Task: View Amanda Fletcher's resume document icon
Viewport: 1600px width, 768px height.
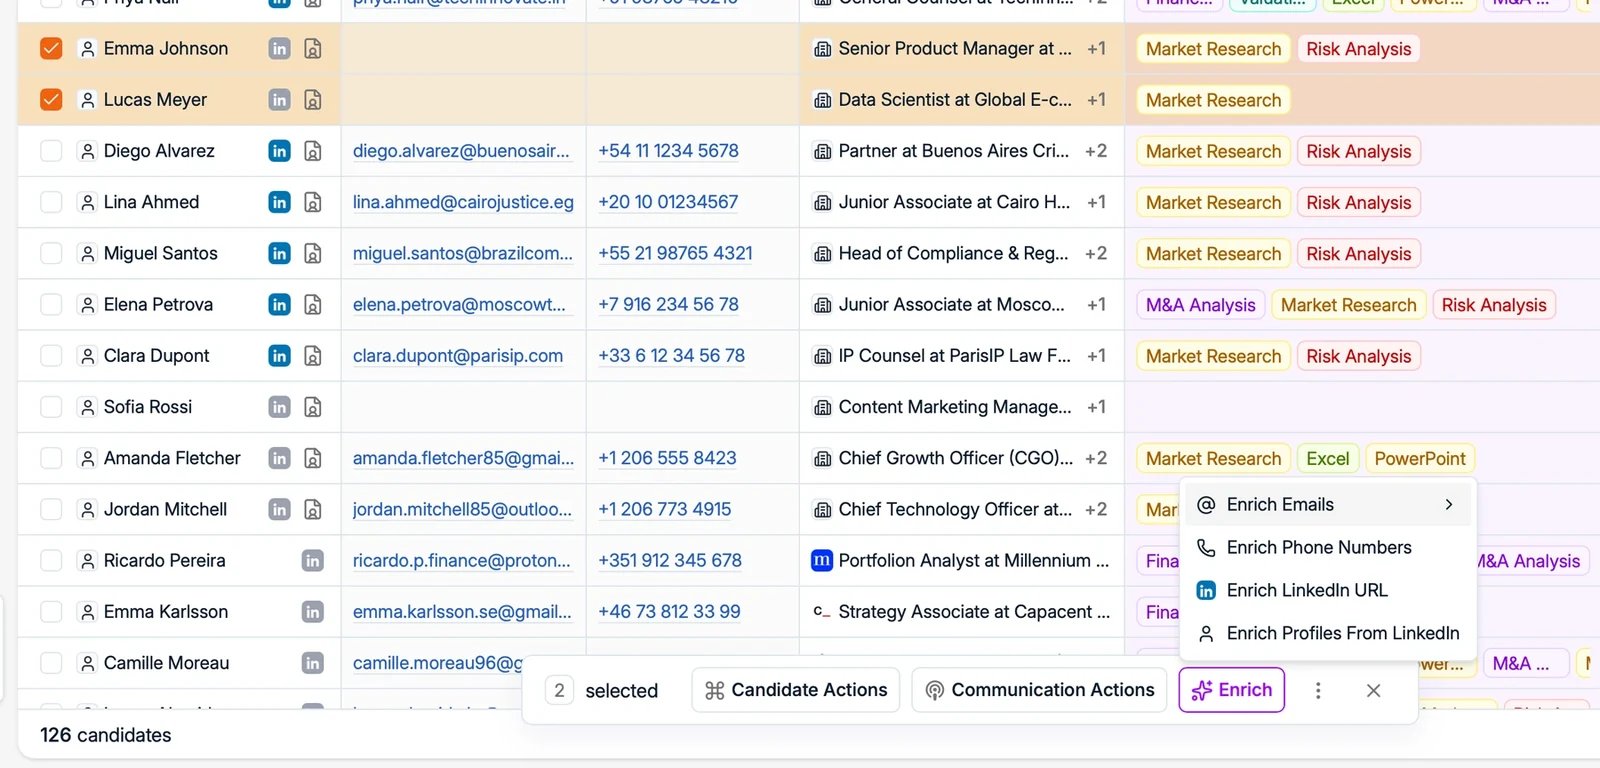Action: [x=313, y=458]
